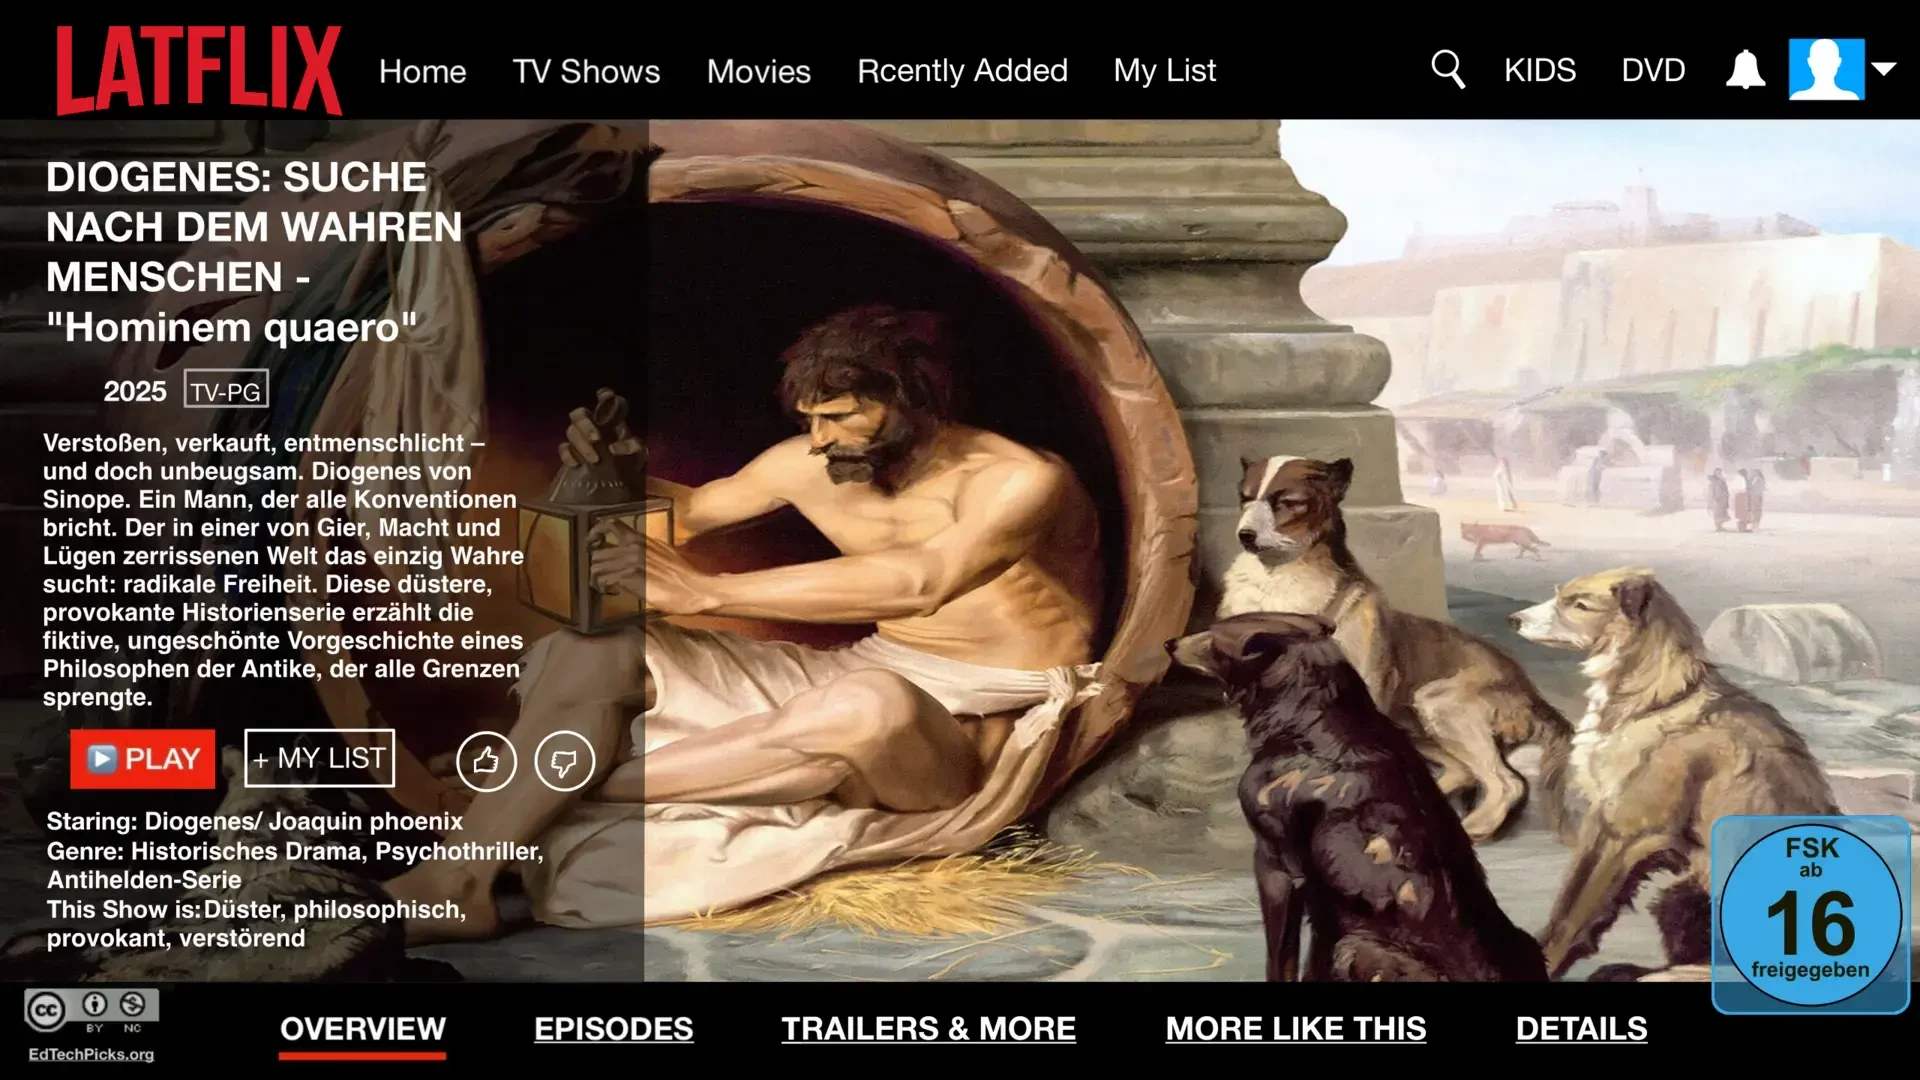The height and width of the screenshot is (1080, 1920).
Task: Follow the EdTechPicks.org link
Action: tap(91, 1054)
